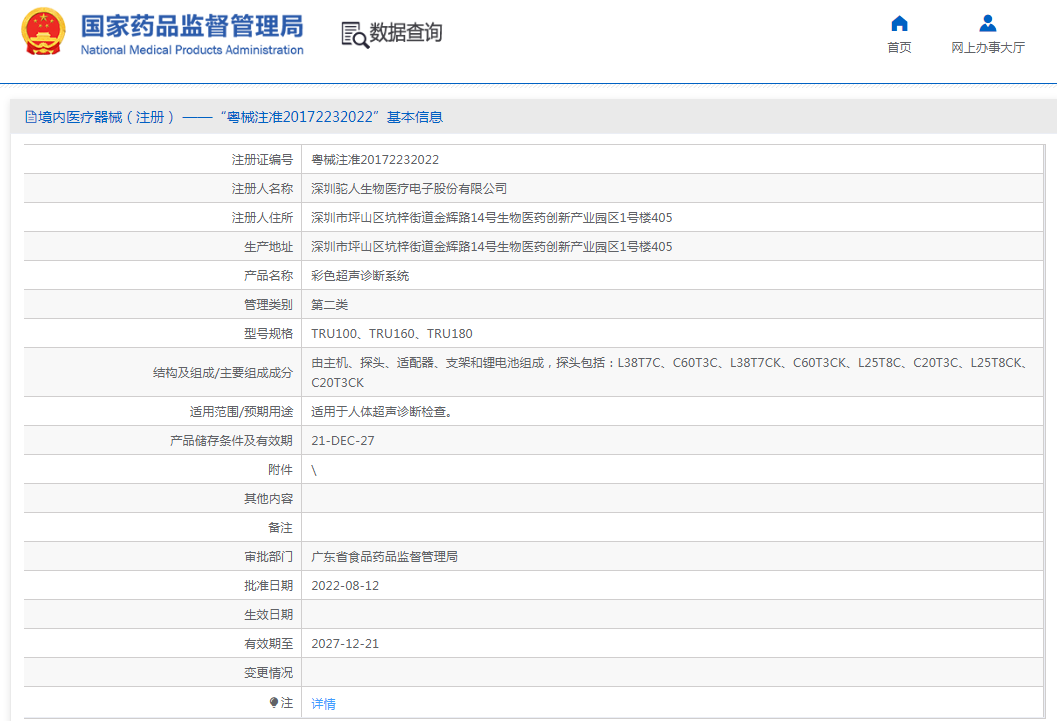The width and height of the screenshot is (1057, 721).
Task: Select approval date 2022-08-12
Action: [345, 586]
